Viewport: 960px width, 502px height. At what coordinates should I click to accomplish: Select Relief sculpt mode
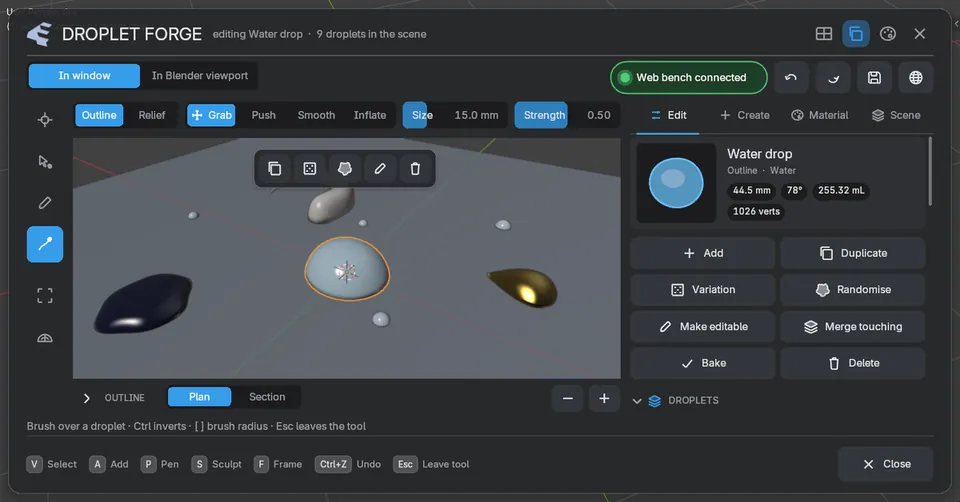pyautogui.click(x=152, y=115)
